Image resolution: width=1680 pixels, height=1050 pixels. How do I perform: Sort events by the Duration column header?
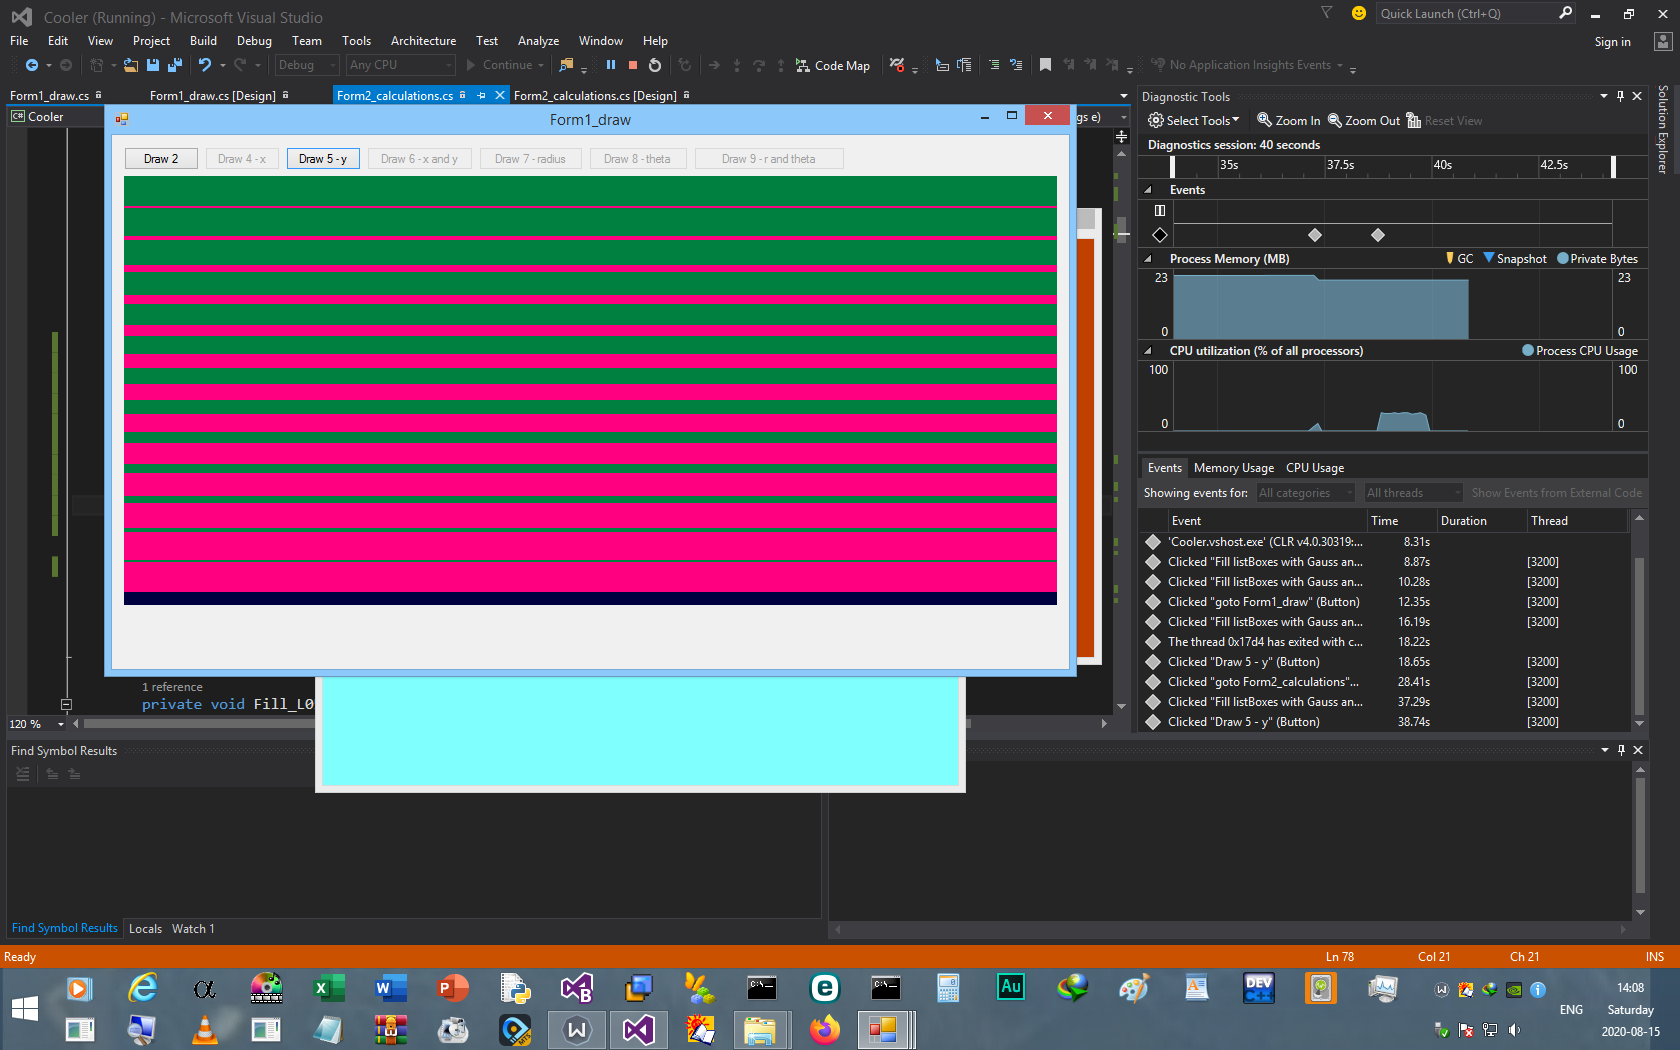(x=1480, y=521)
